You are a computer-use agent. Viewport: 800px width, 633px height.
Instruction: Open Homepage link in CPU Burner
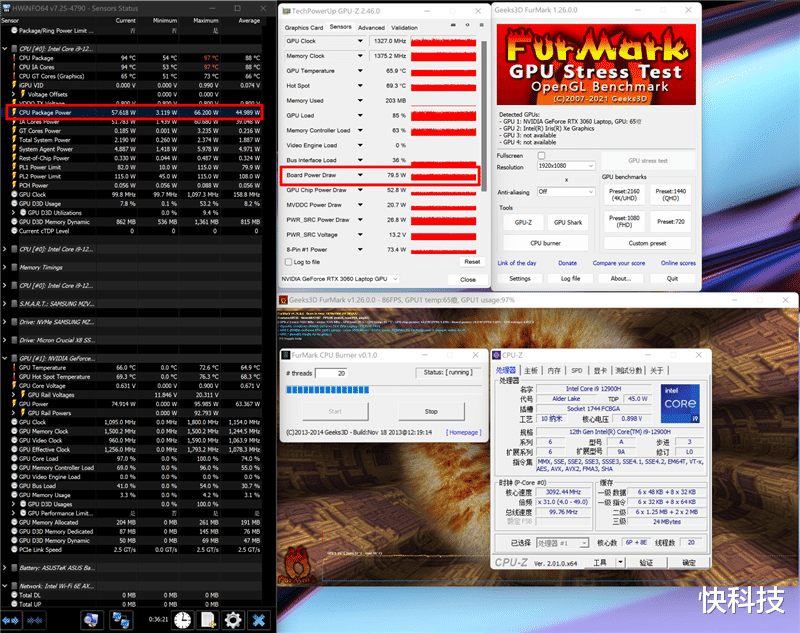coord(463,433)
